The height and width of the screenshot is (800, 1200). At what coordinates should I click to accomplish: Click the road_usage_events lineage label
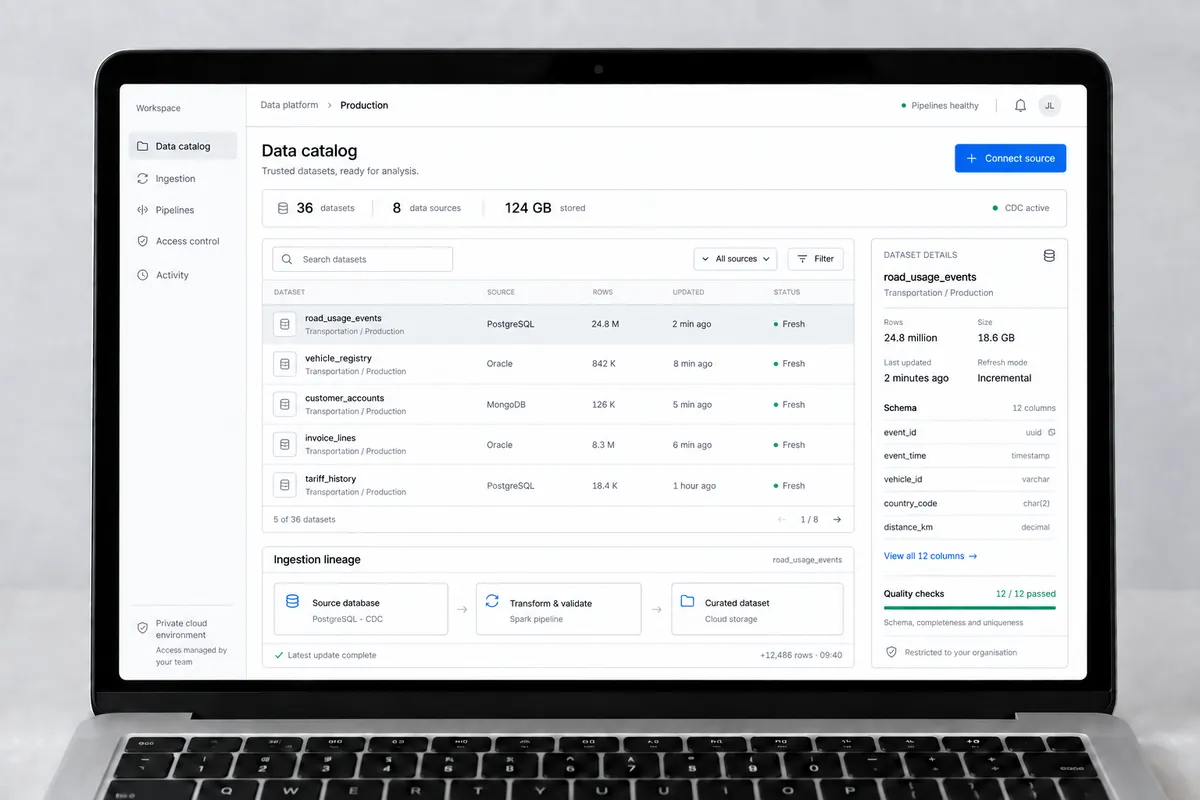pos(807,560)
